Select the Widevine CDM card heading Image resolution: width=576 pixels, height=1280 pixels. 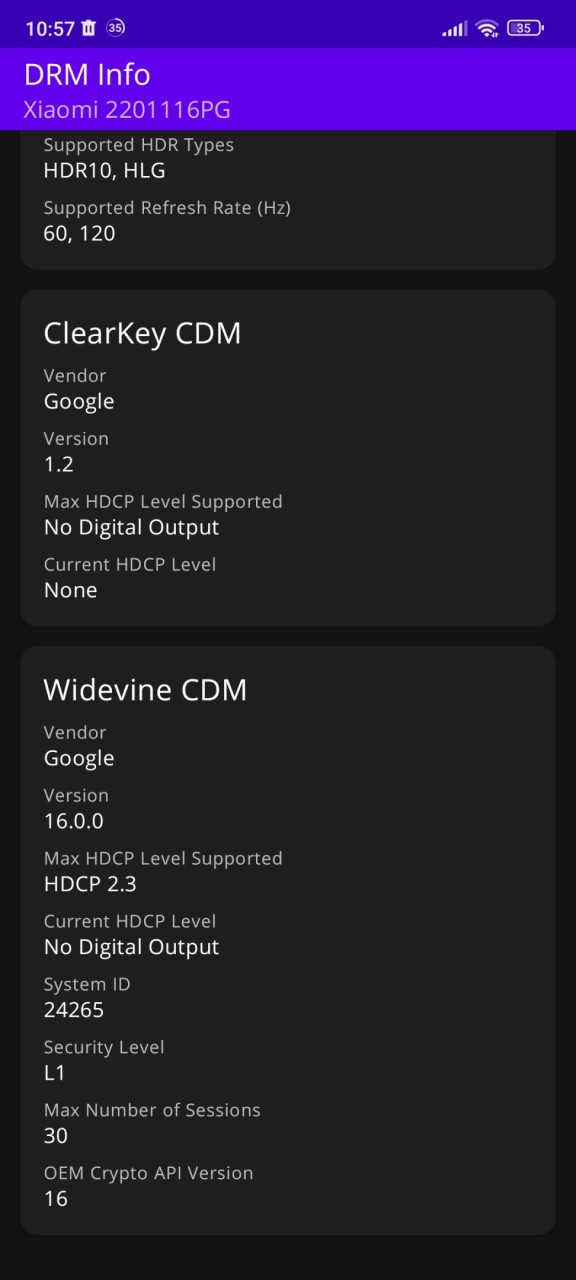tap(145, 690)
